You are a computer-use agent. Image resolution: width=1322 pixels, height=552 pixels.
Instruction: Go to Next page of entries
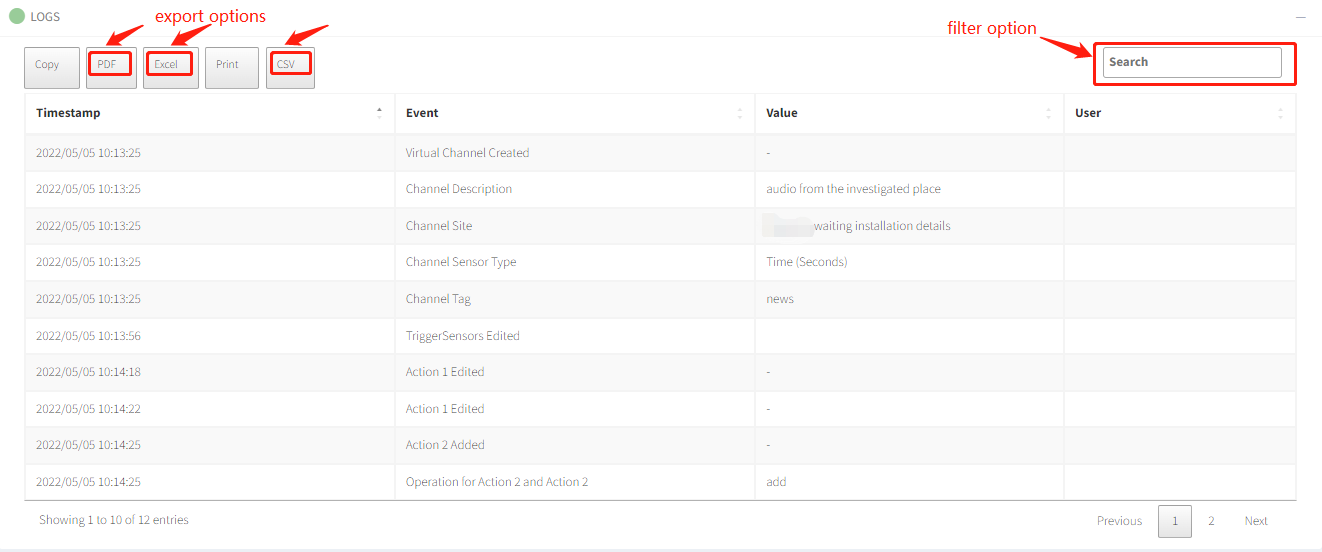[x=1256, y=521]
